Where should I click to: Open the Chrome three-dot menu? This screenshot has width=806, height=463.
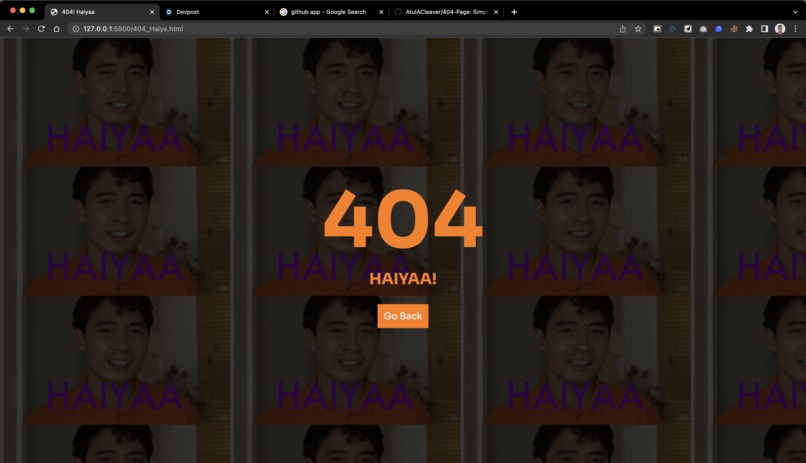click(795, 29)
